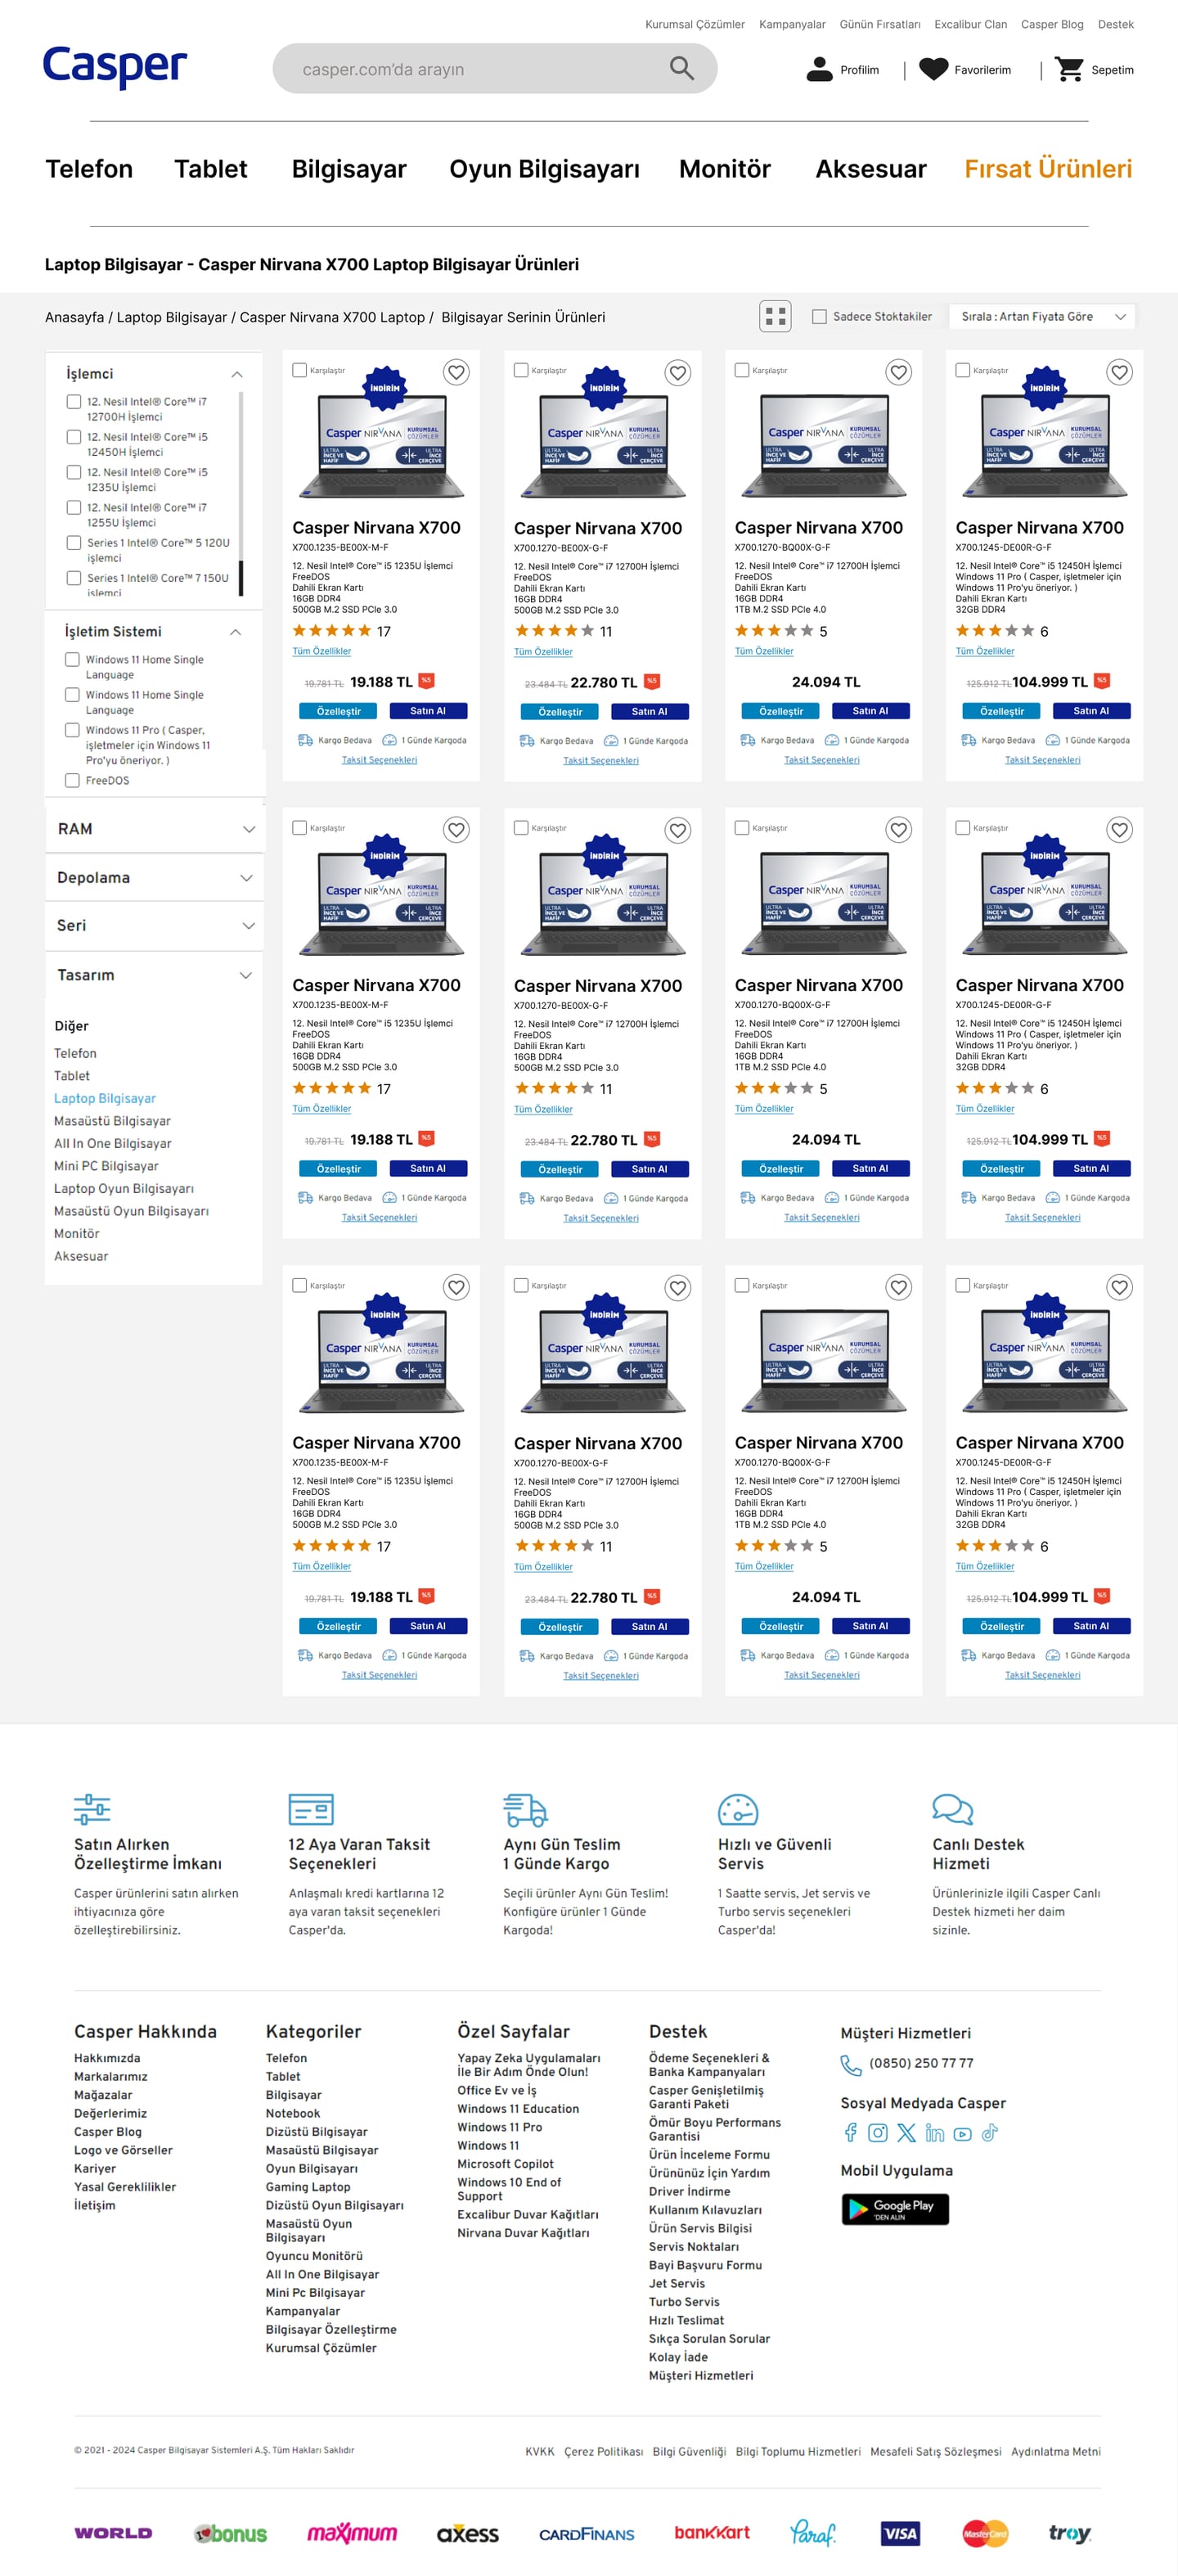
Task: Check Core i5 12450H İşlemci filter
Action: tap(73, 437)
